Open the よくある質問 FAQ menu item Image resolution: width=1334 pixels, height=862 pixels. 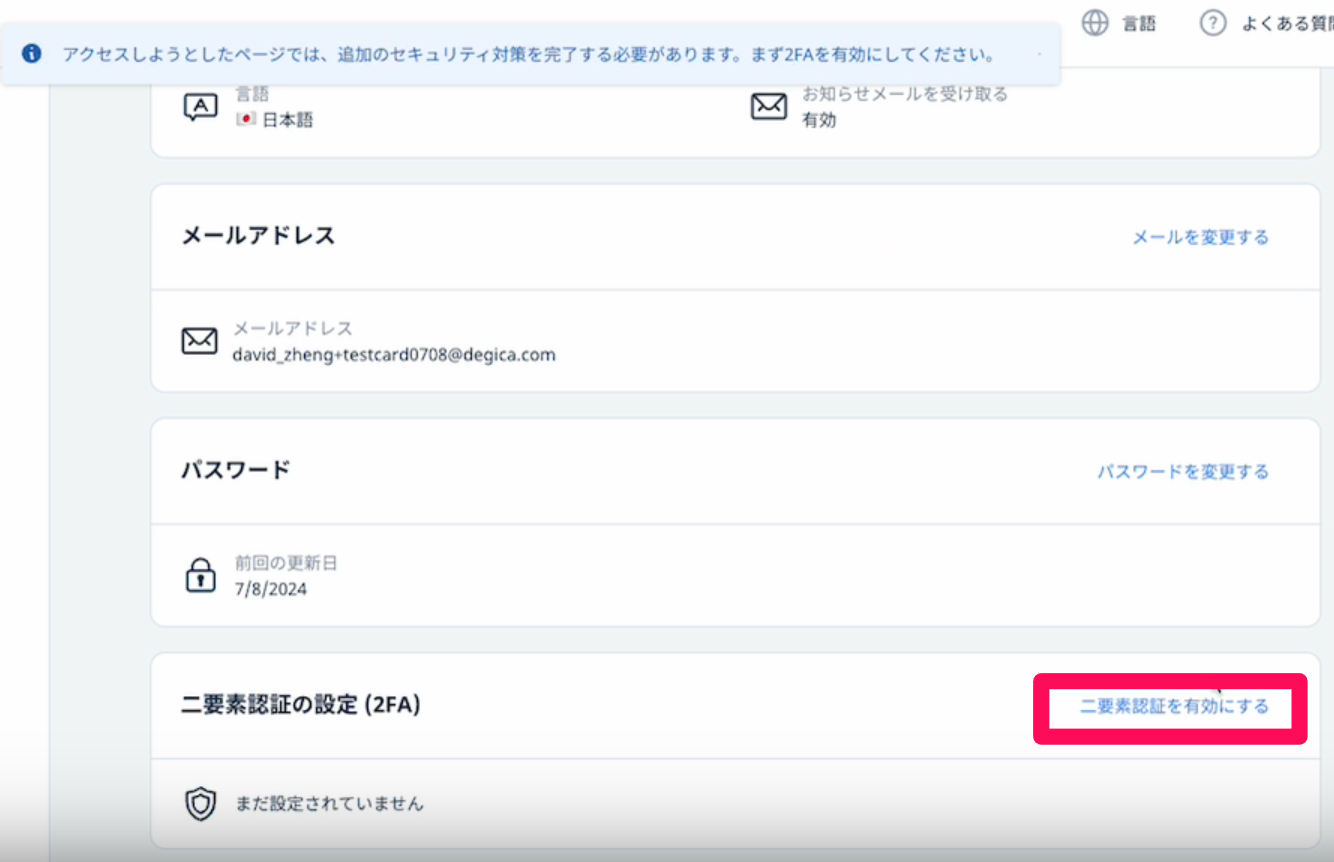(x=1287, y=25)
